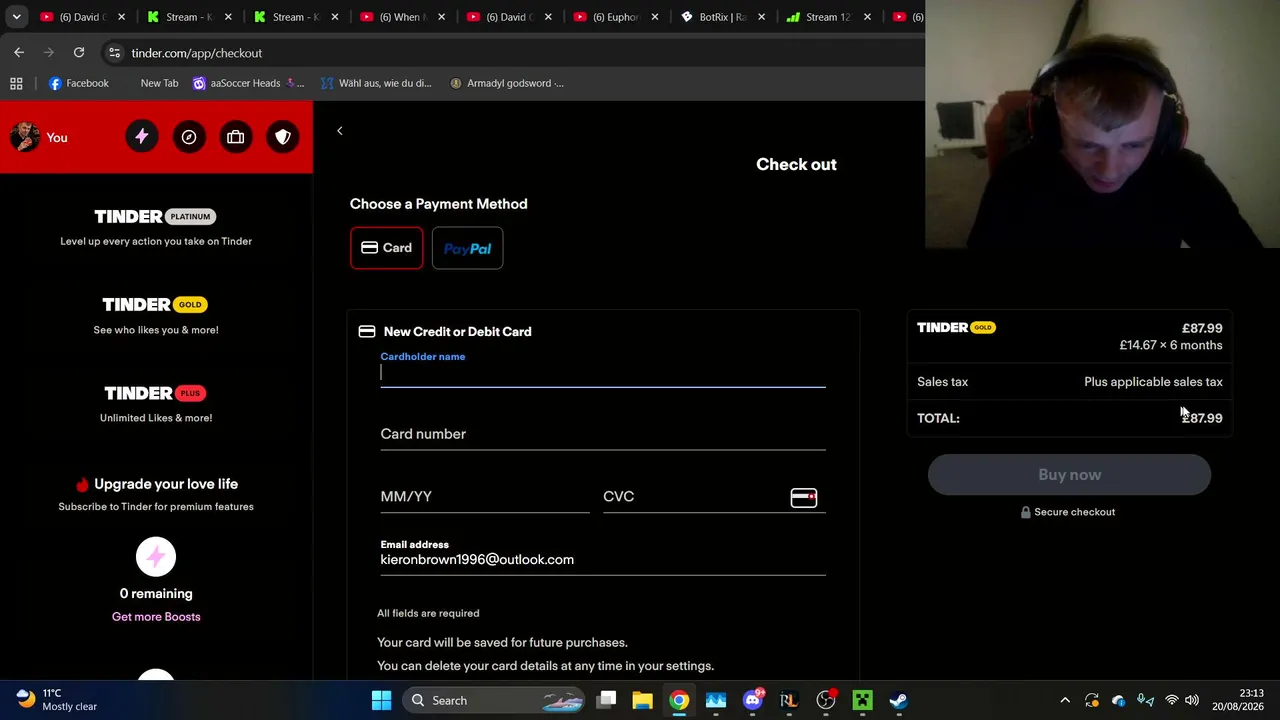Select the Tinder Gold plan in sidebar

click(156, 315)
